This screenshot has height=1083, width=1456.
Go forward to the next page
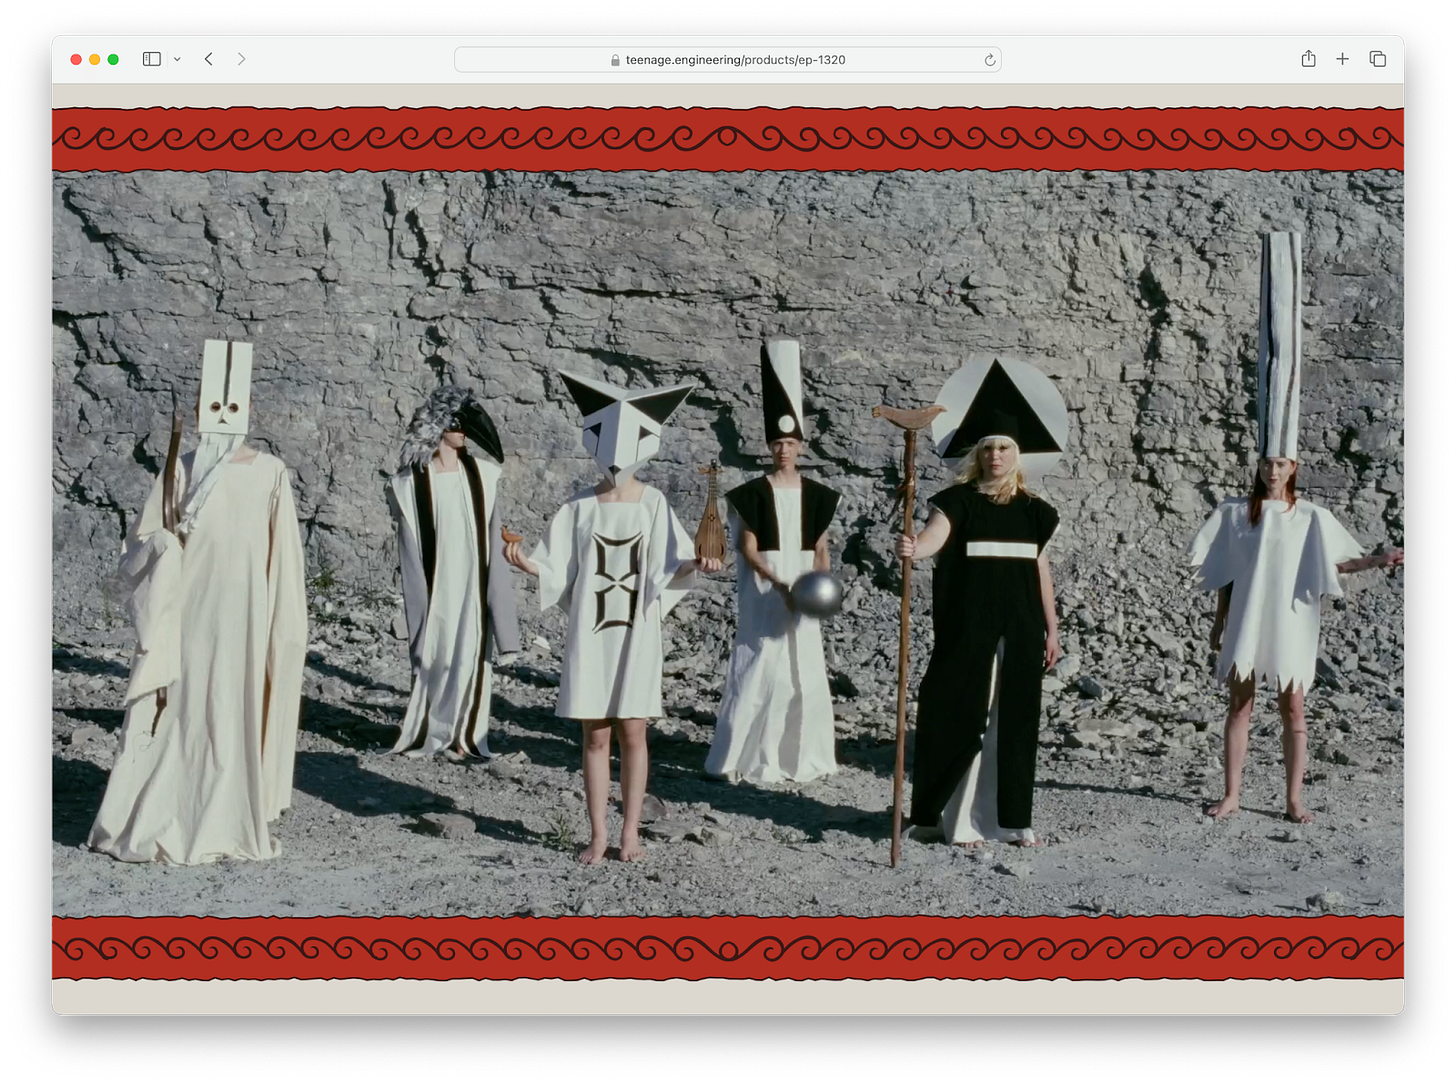pos(241,59)
